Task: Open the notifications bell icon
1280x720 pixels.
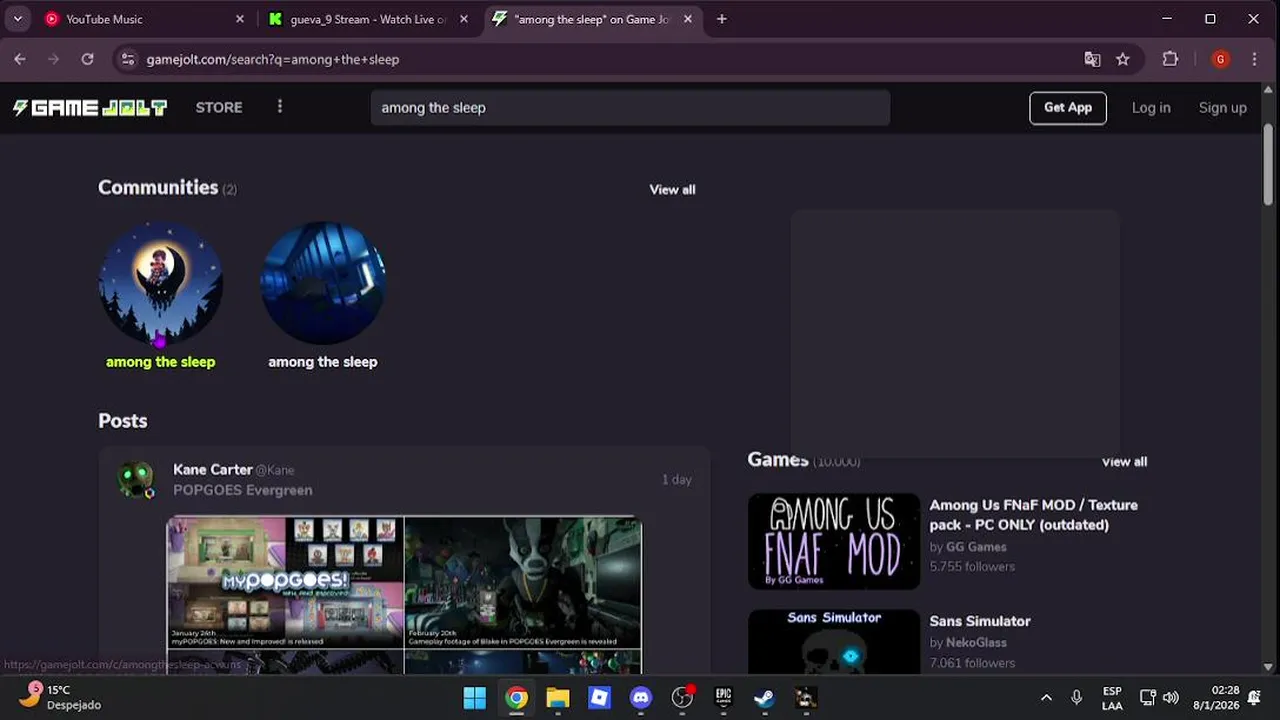Action: click(x=1254, y=698)
